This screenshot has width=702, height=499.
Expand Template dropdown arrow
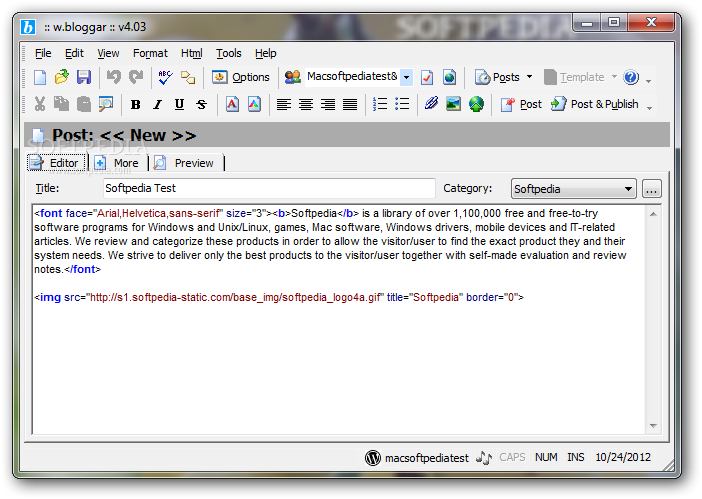614,77
